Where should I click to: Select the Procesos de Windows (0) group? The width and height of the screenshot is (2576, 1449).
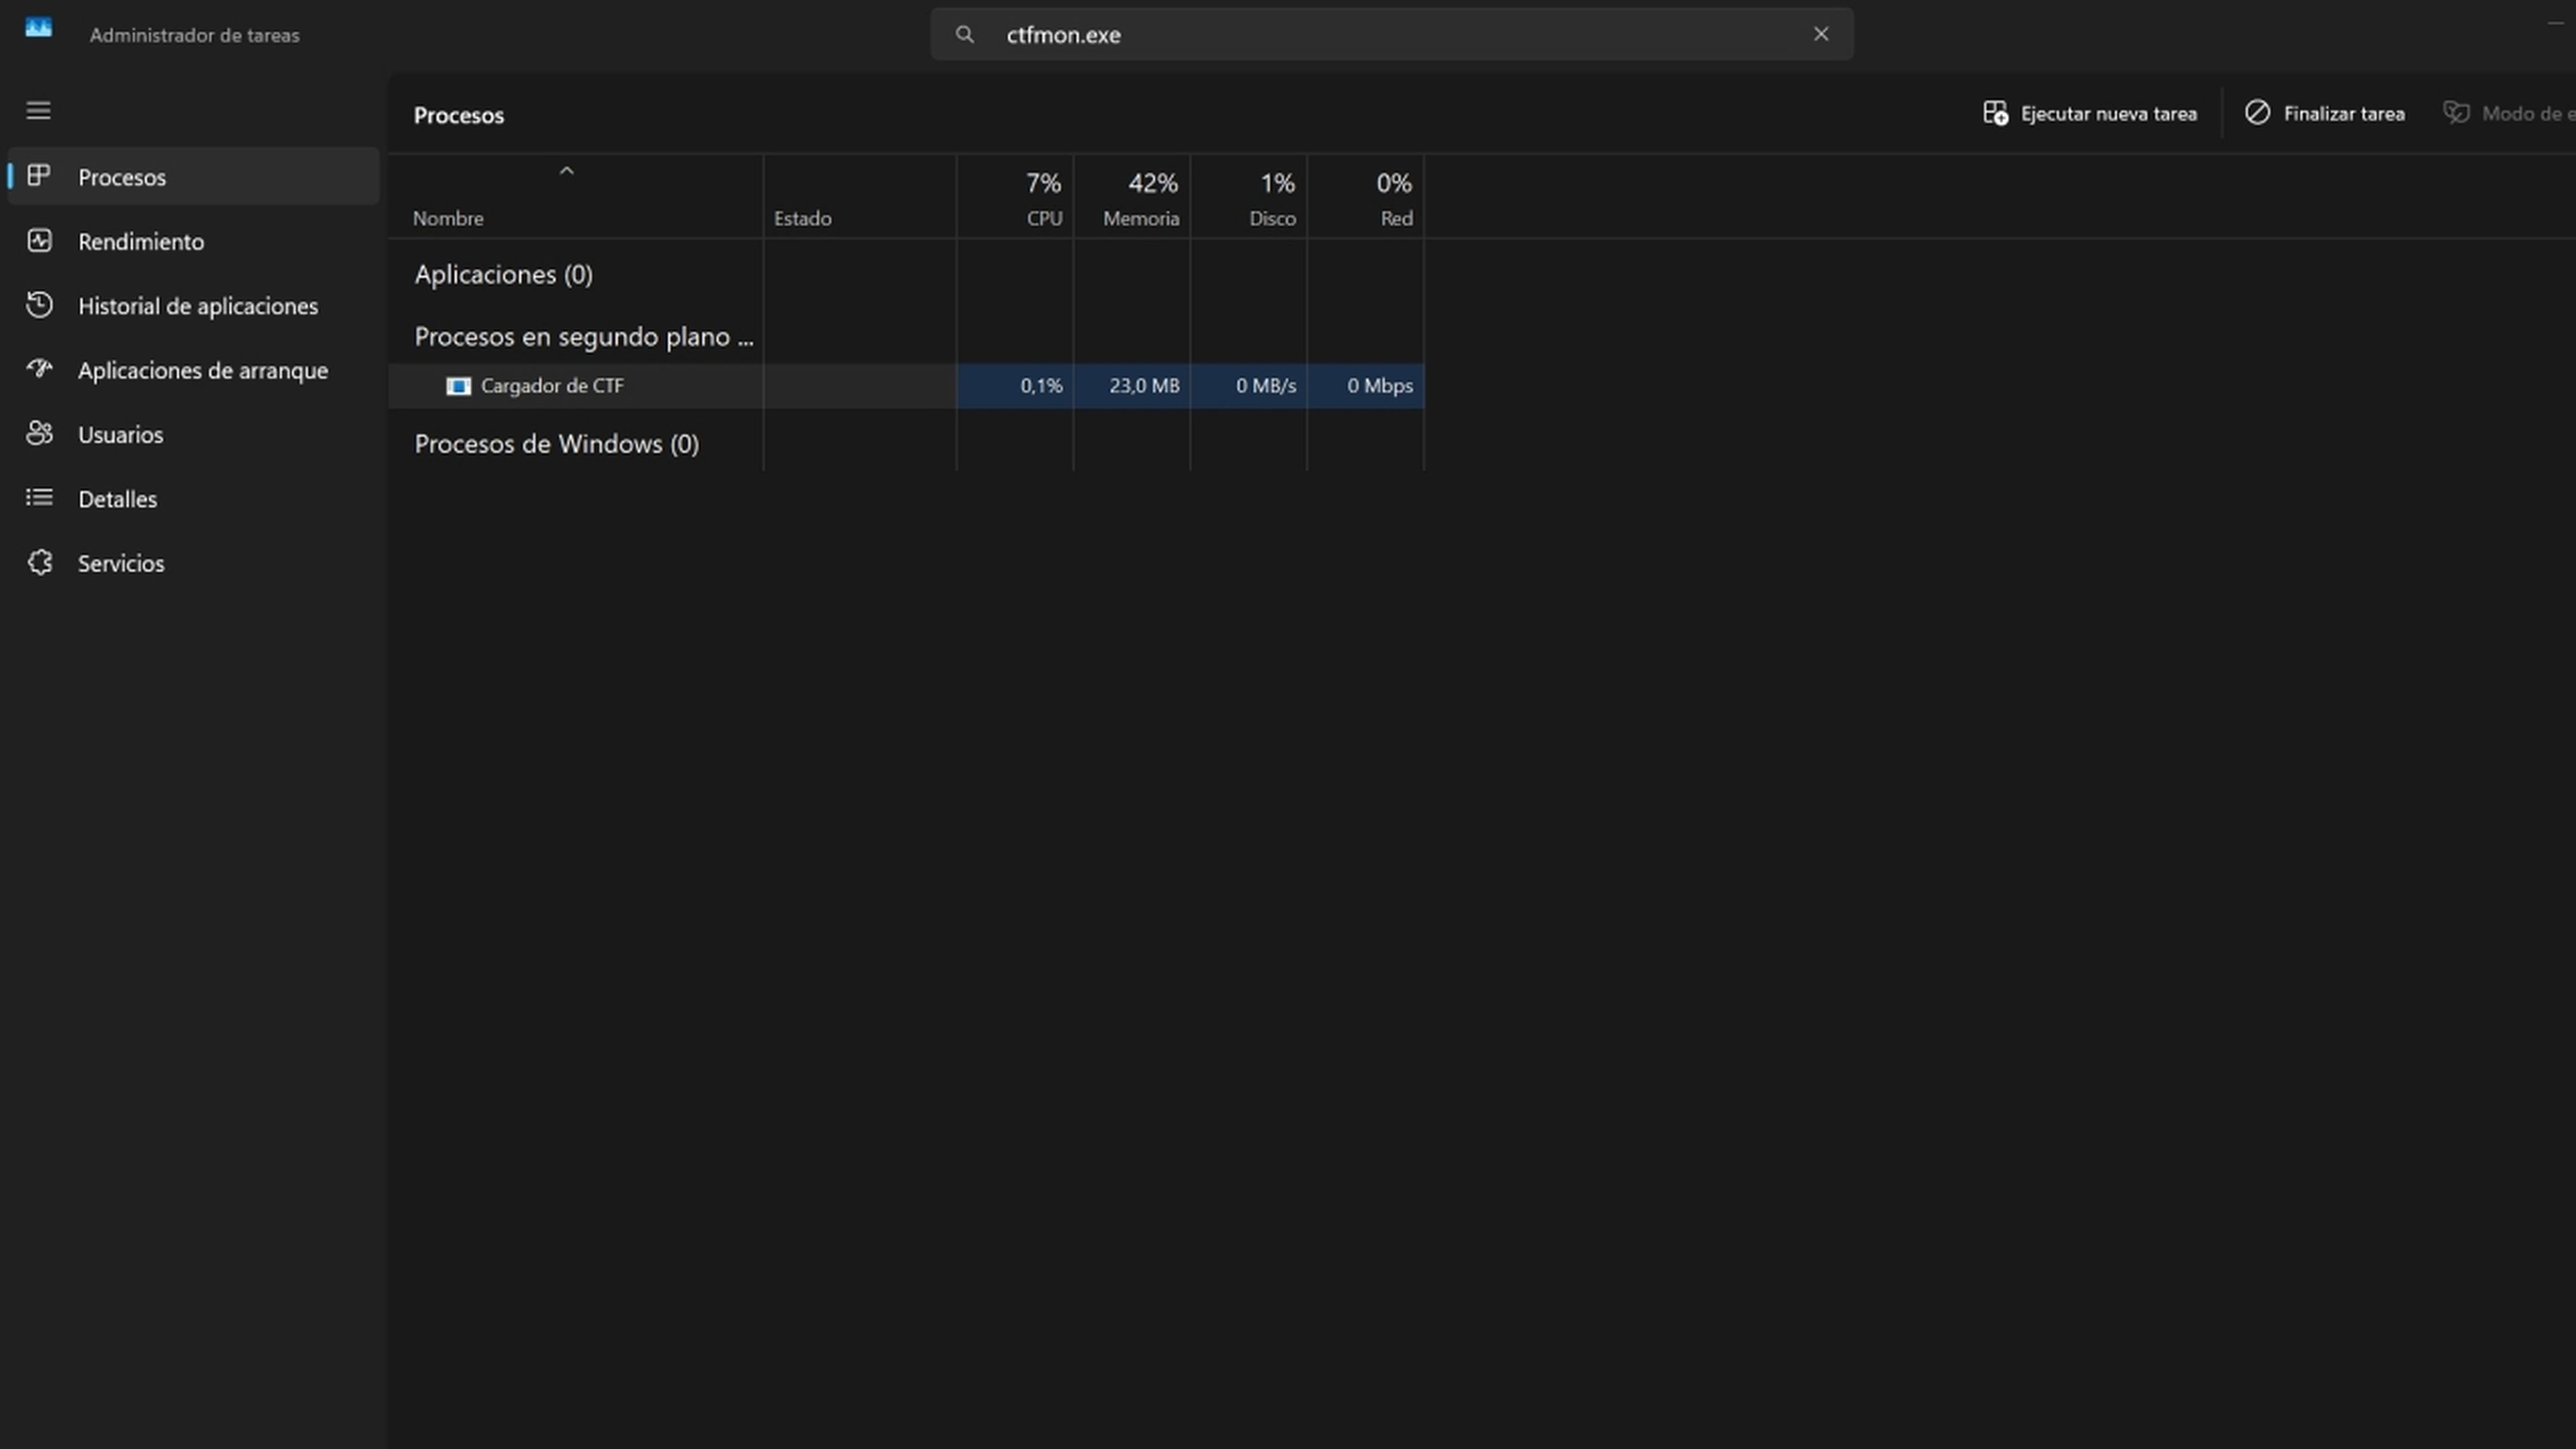557,444
